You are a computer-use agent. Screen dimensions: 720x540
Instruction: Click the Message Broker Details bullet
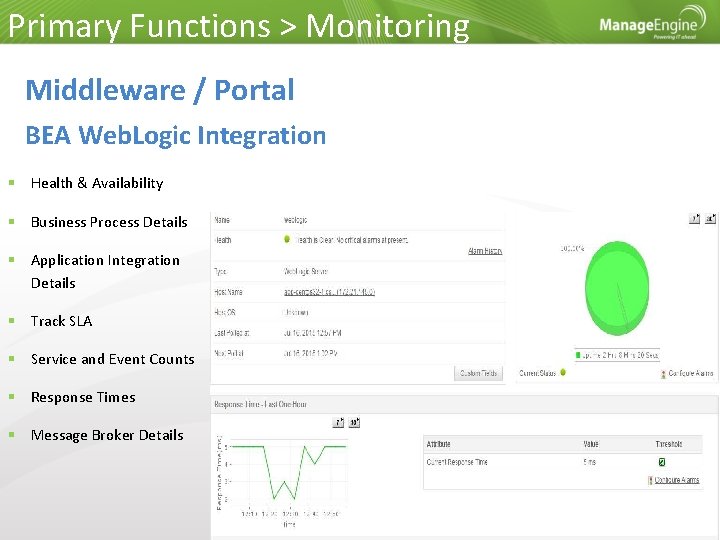107,435
